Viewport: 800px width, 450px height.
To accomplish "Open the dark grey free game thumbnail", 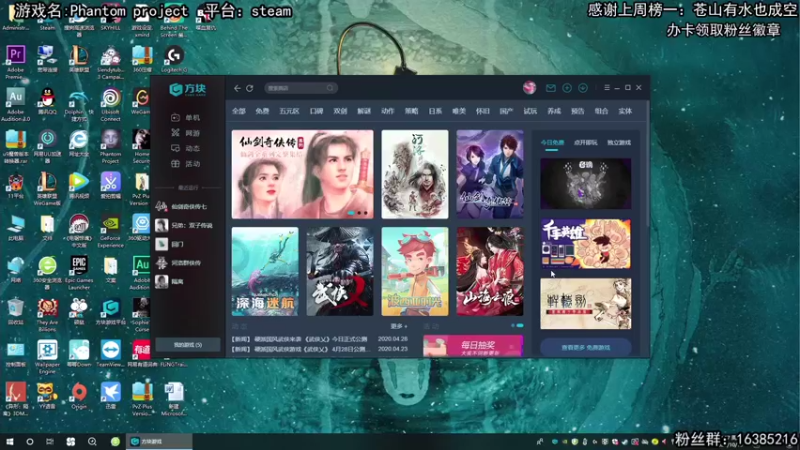I will click(586, 184).
